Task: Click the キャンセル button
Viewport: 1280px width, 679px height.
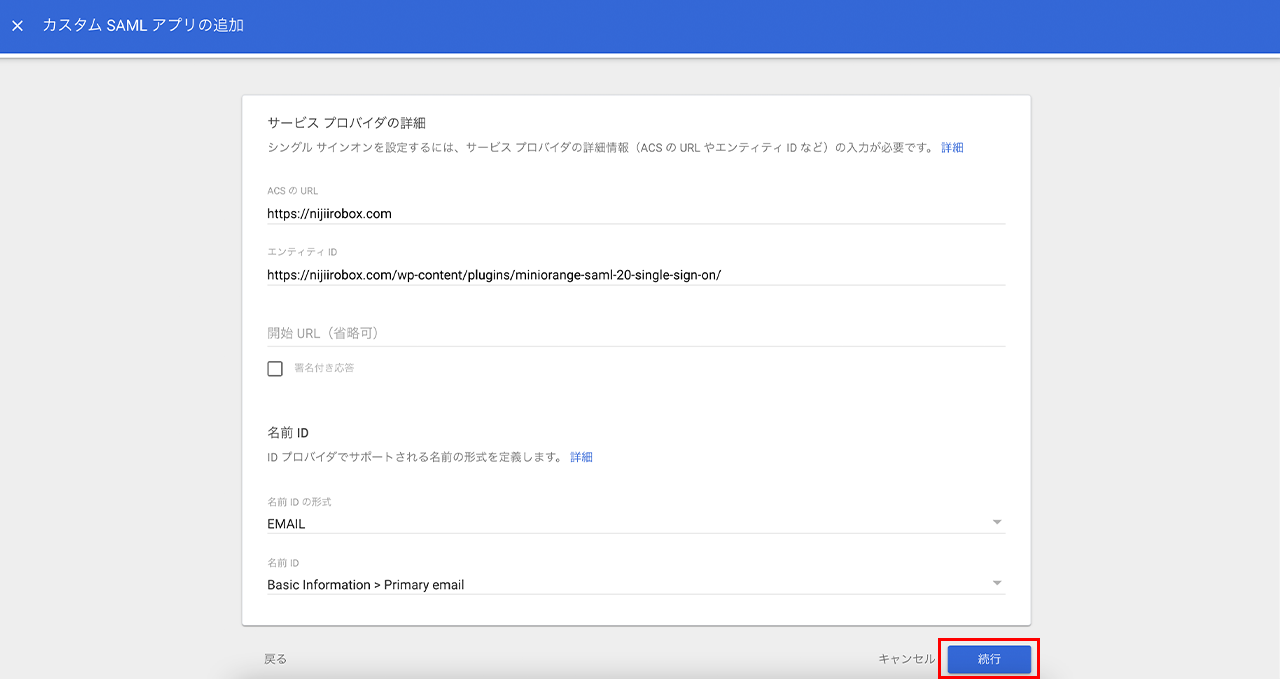Action: 906,659
